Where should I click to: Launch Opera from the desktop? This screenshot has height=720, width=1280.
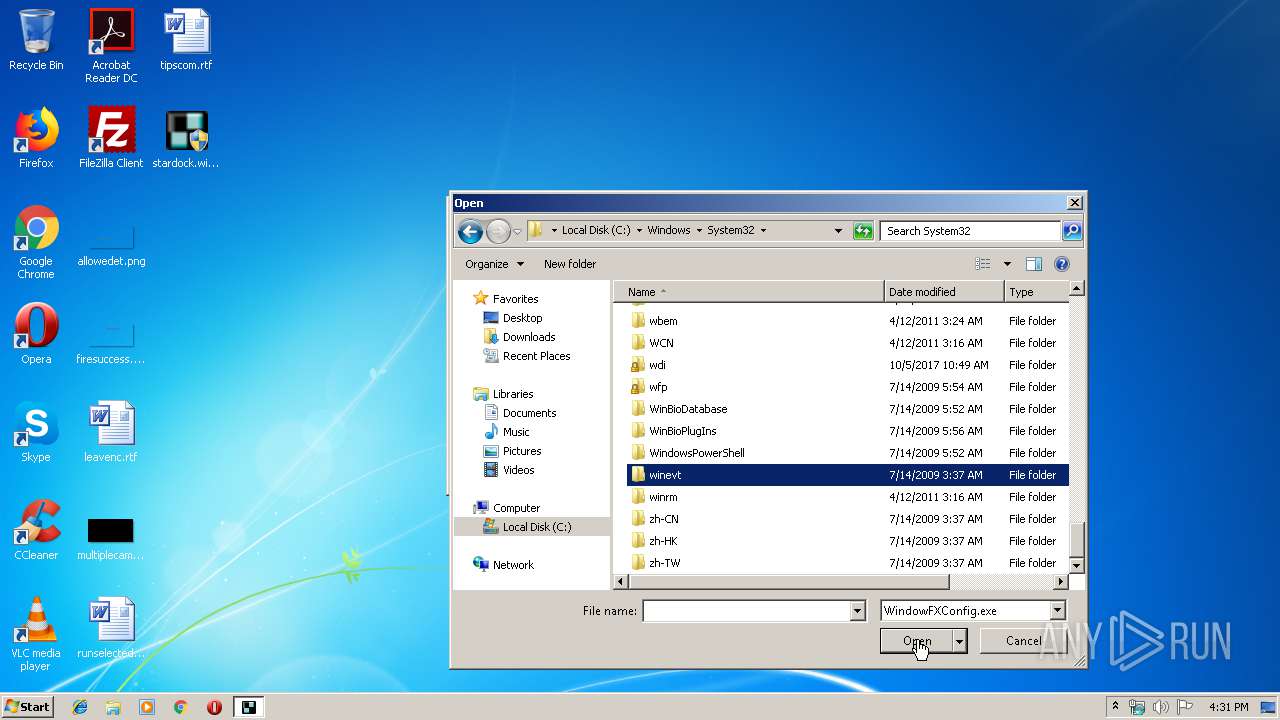tap(36, 334)
